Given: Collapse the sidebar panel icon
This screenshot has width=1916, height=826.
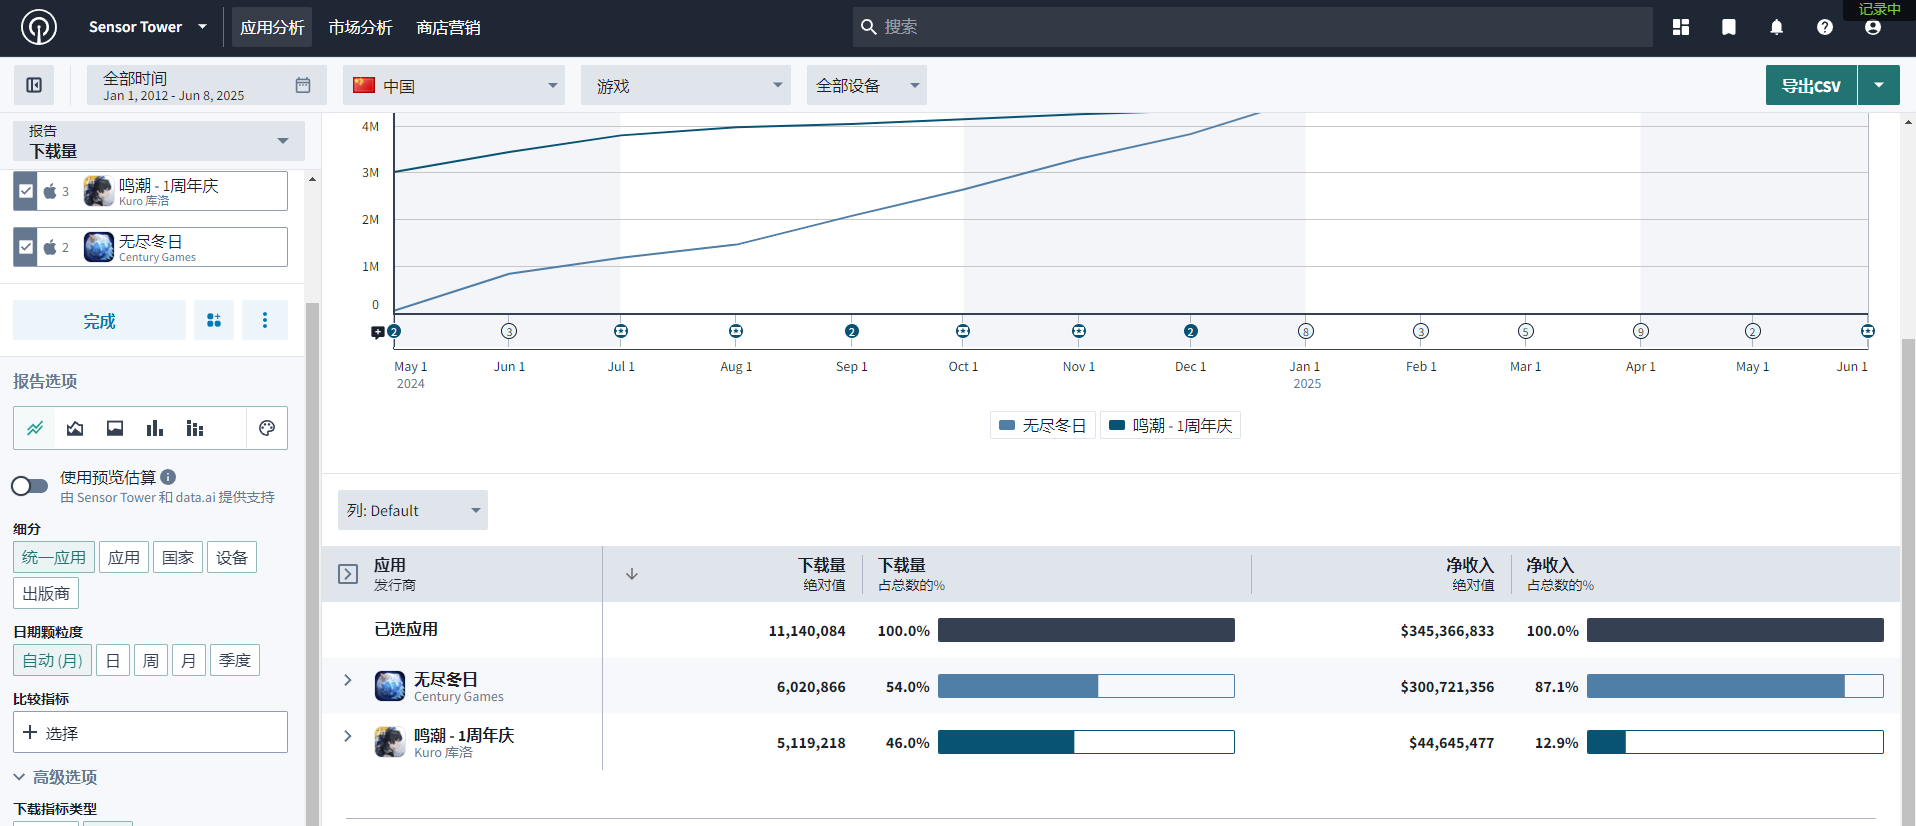Looking at the screenshot, I should pos(34,85).
